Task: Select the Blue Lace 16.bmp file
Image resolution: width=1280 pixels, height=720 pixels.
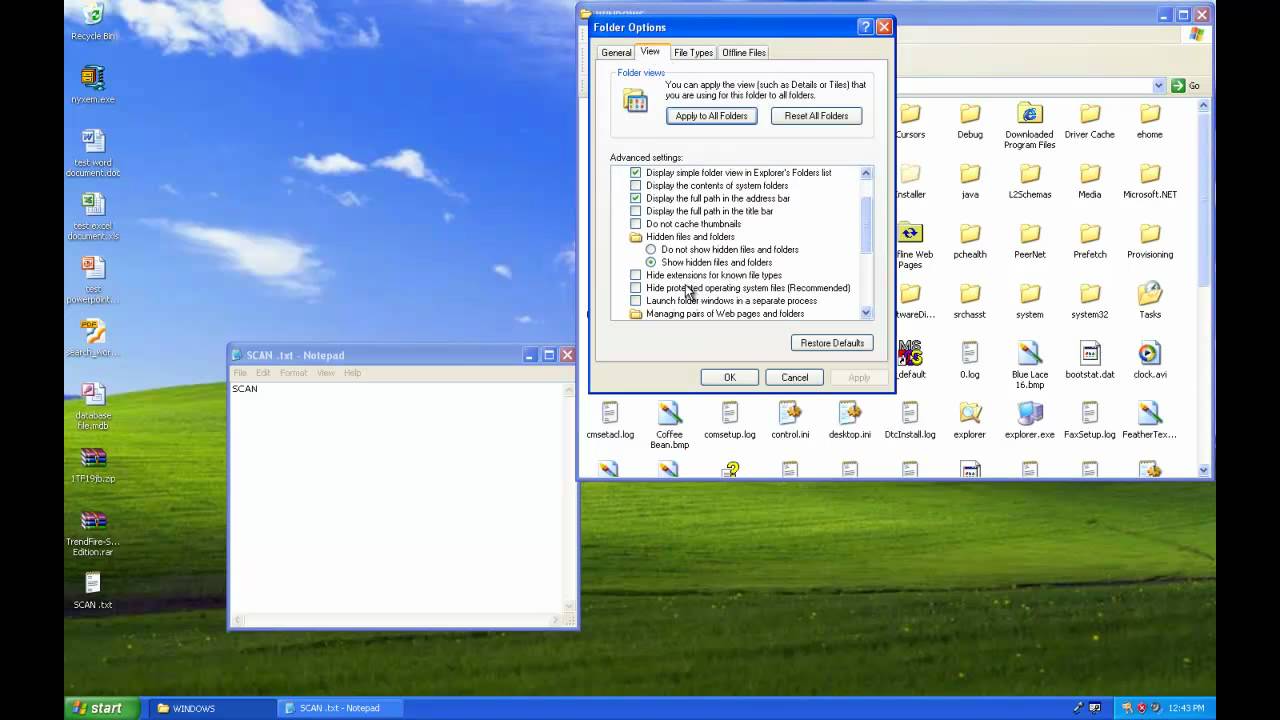Action: point(1030,366)
